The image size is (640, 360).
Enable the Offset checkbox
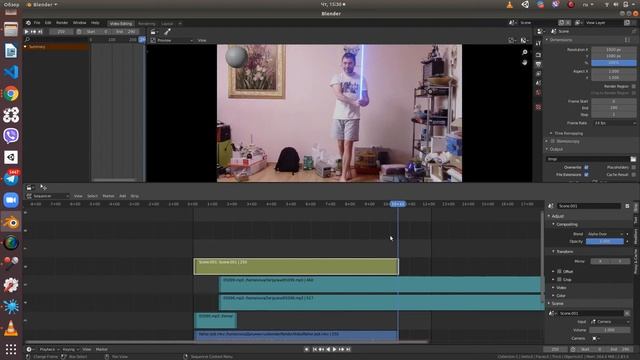click(559, 271)
